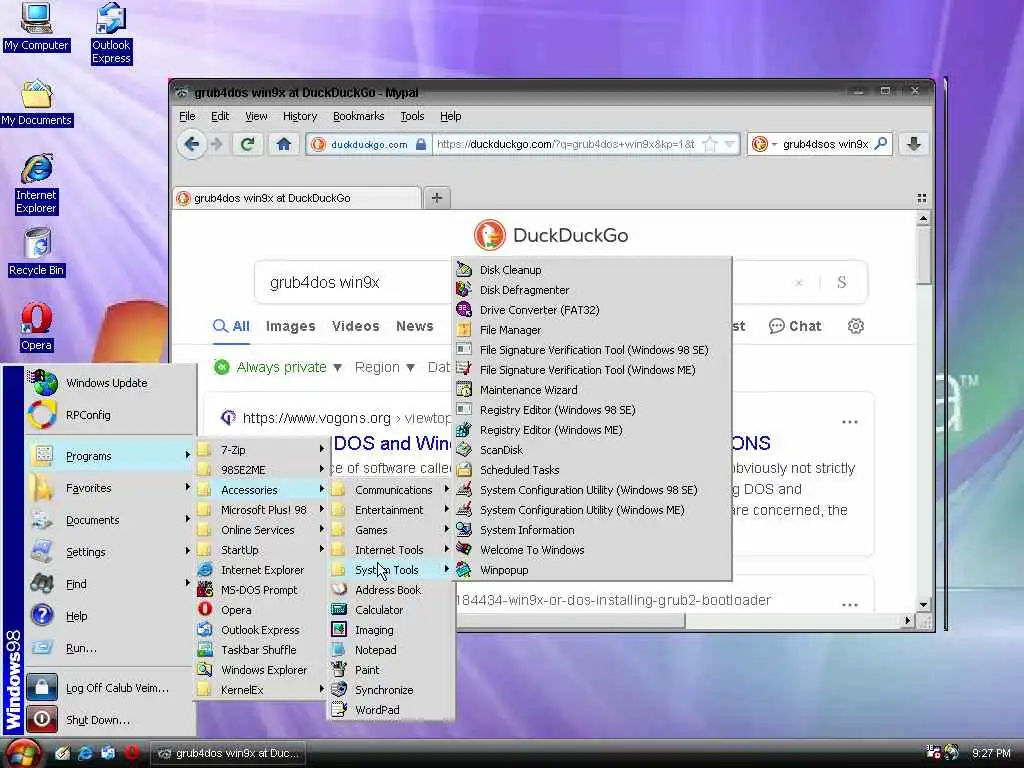Viewport: 1024px width, 768px height.
Task: Open DuckDuckGo Chat link
Action: 795,326
